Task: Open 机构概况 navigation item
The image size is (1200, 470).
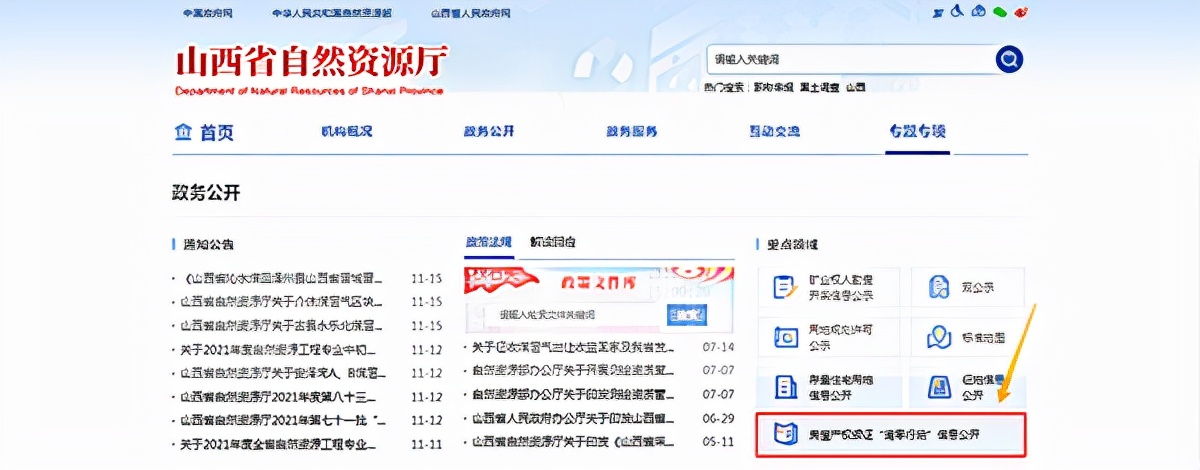Action: coord(346,132)
